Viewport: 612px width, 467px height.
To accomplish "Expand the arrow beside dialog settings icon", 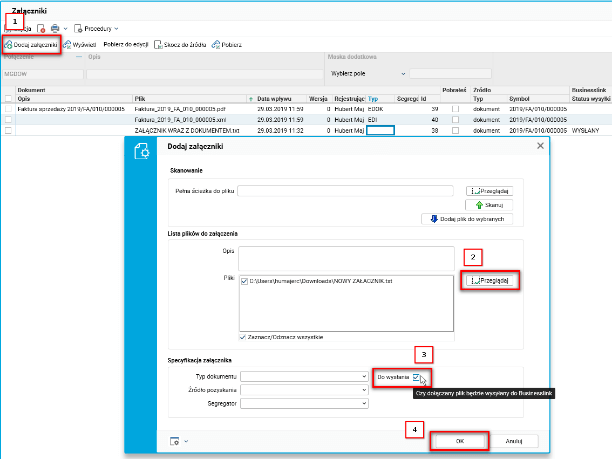I will click(186, 441).
